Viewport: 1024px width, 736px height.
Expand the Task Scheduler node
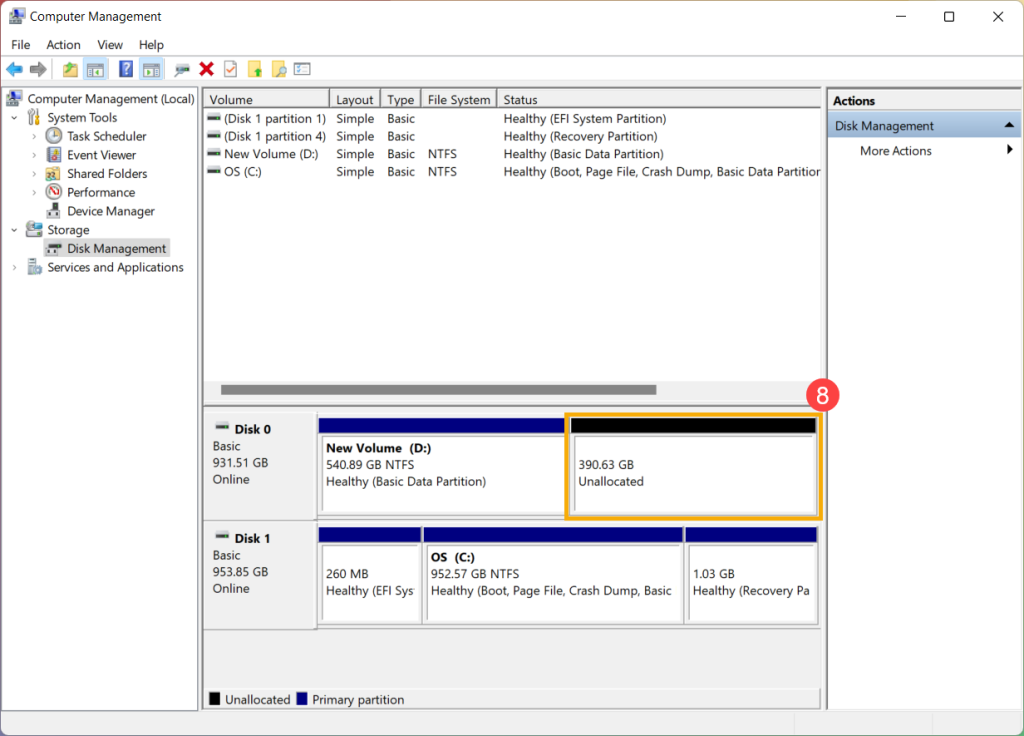[x=34, y=136]
